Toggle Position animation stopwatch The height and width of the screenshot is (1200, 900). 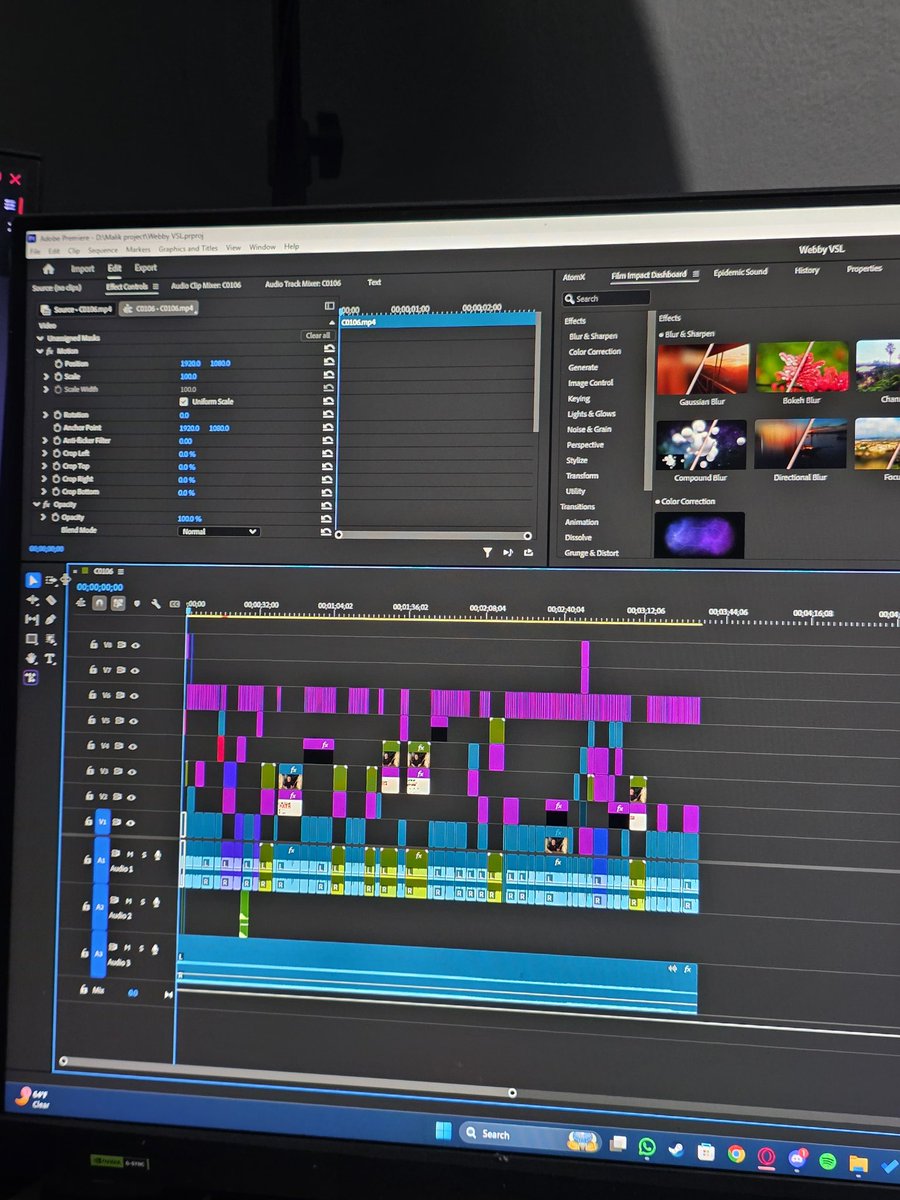57,364
